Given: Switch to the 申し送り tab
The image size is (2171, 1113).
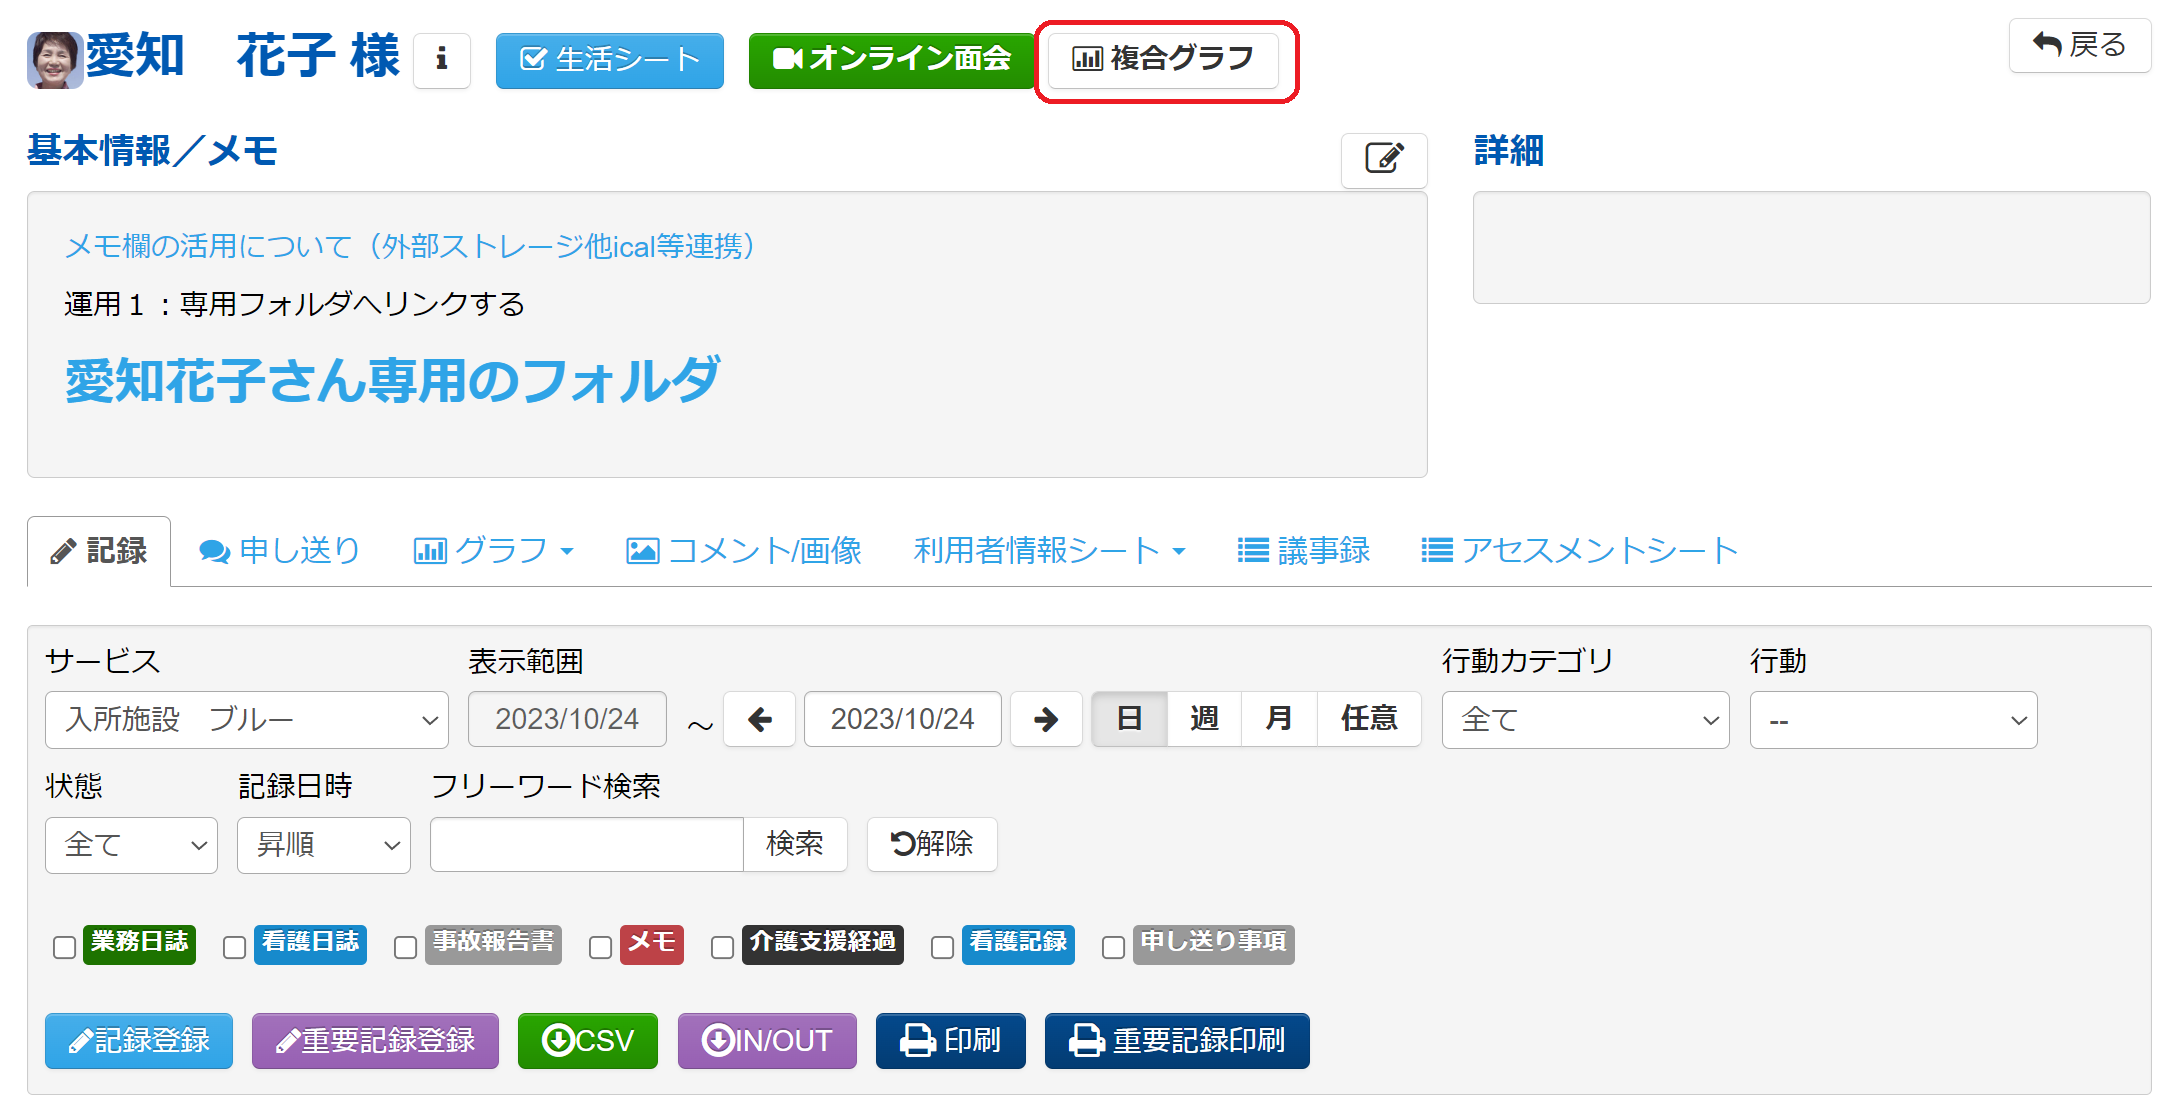Looking at the screenshot, I should point(280,551).
